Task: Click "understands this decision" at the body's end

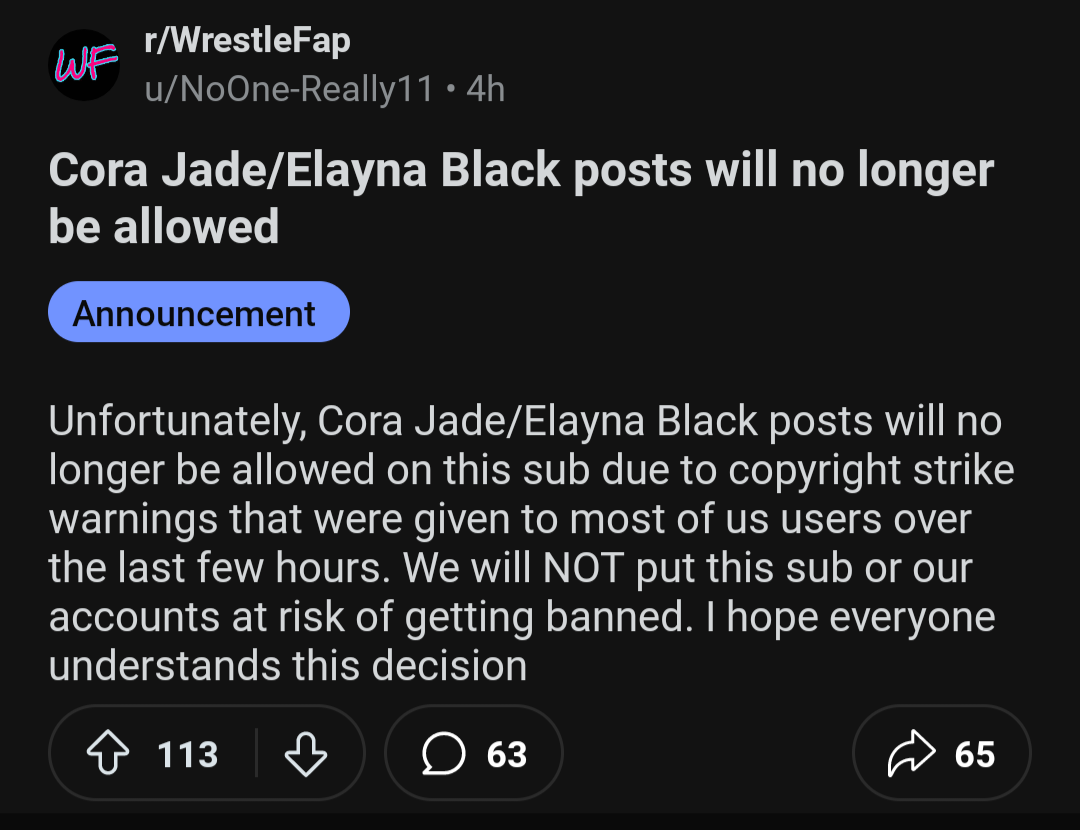Action: pos(288,665)
